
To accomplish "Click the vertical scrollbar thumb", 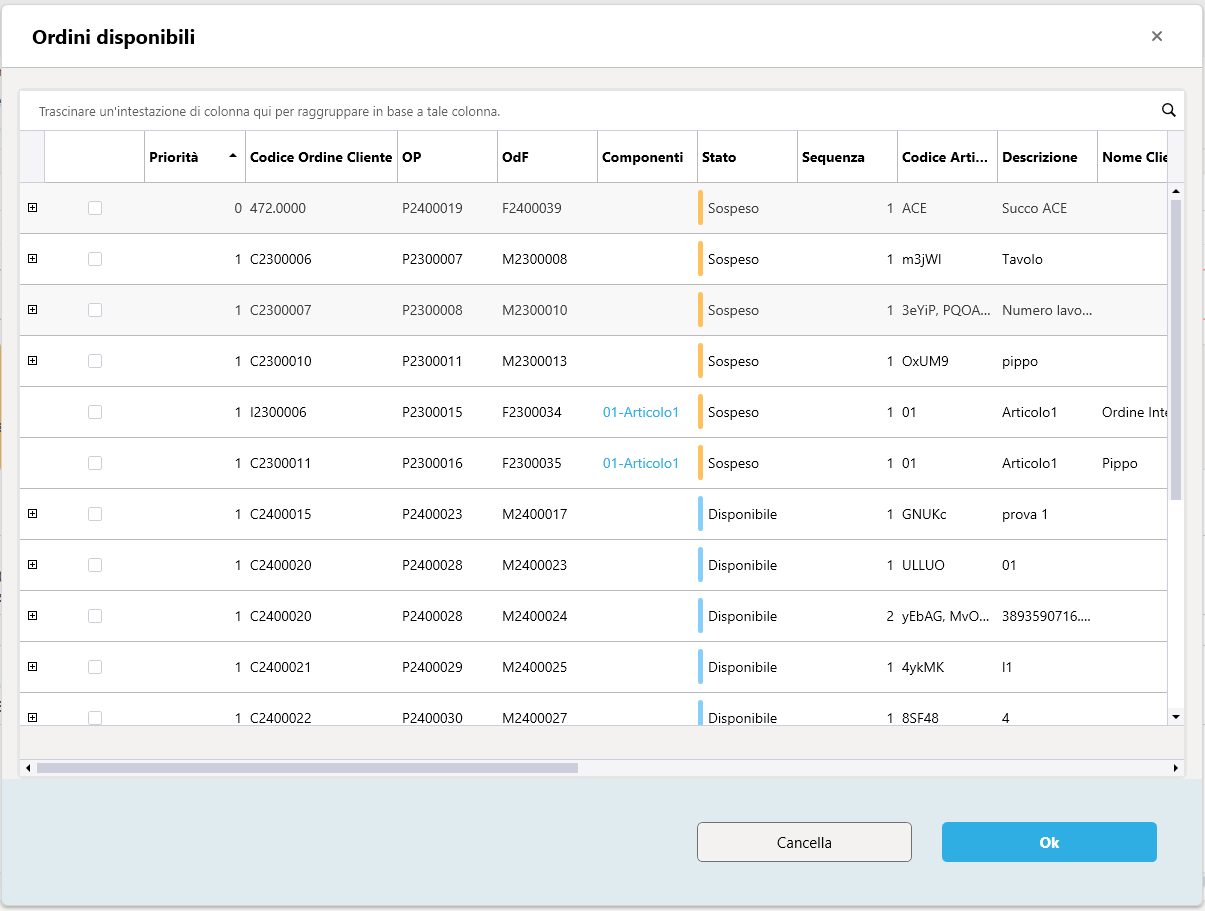I will pos(1176,349).
